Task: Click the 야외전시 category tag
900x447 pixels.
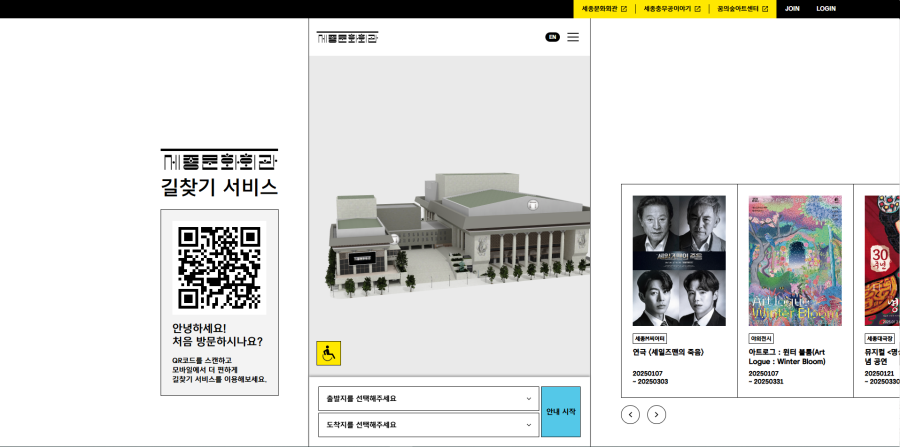Action: point(761,339)
